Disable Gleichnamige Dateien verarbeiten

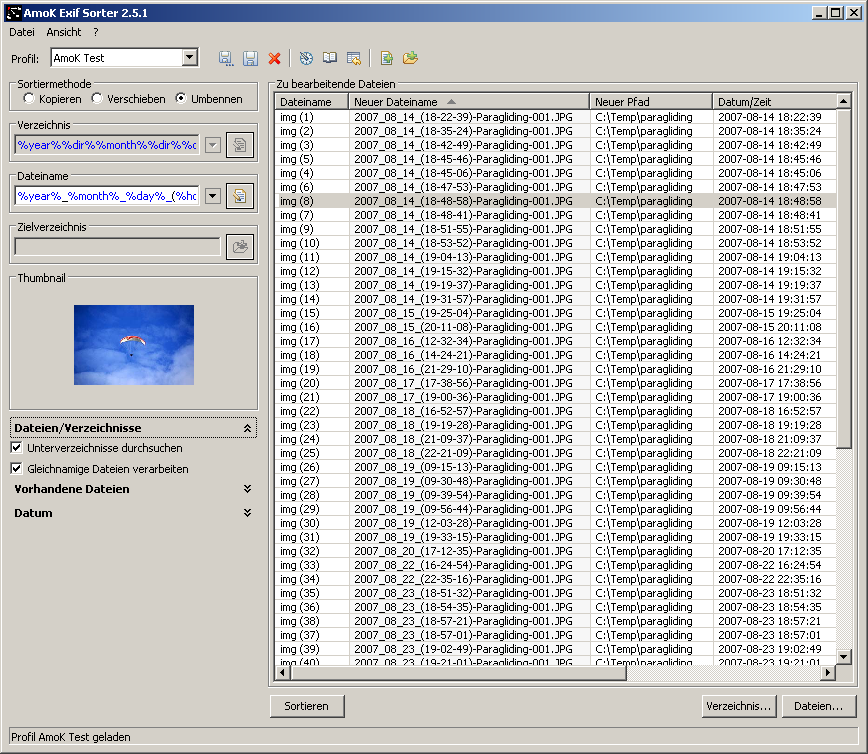[x=17, y=468]
